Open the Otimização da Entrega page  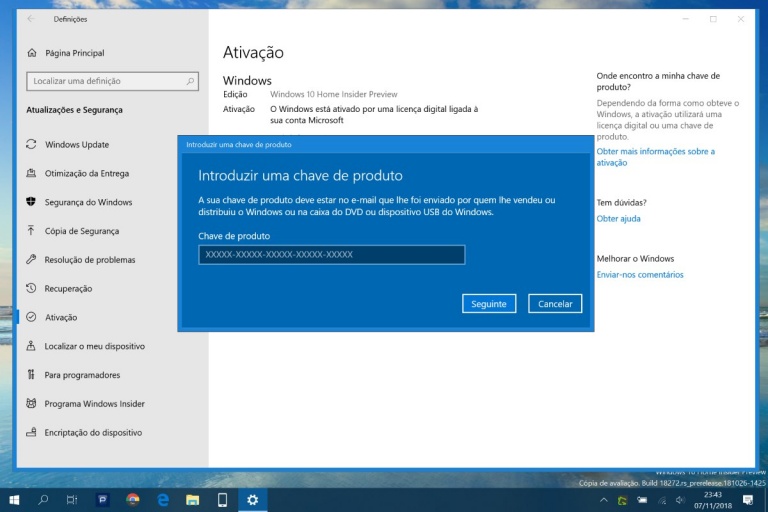click(x=87, y=173)
